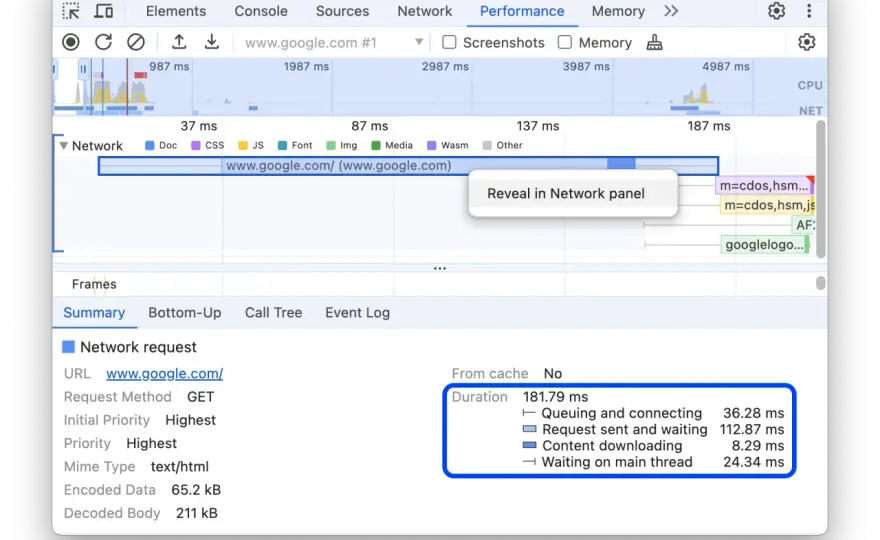Image resolution: width=880 pixels, height=540 pixels.
Task: Click the Decoded Body 211 kB value
Action: [196, 513]
